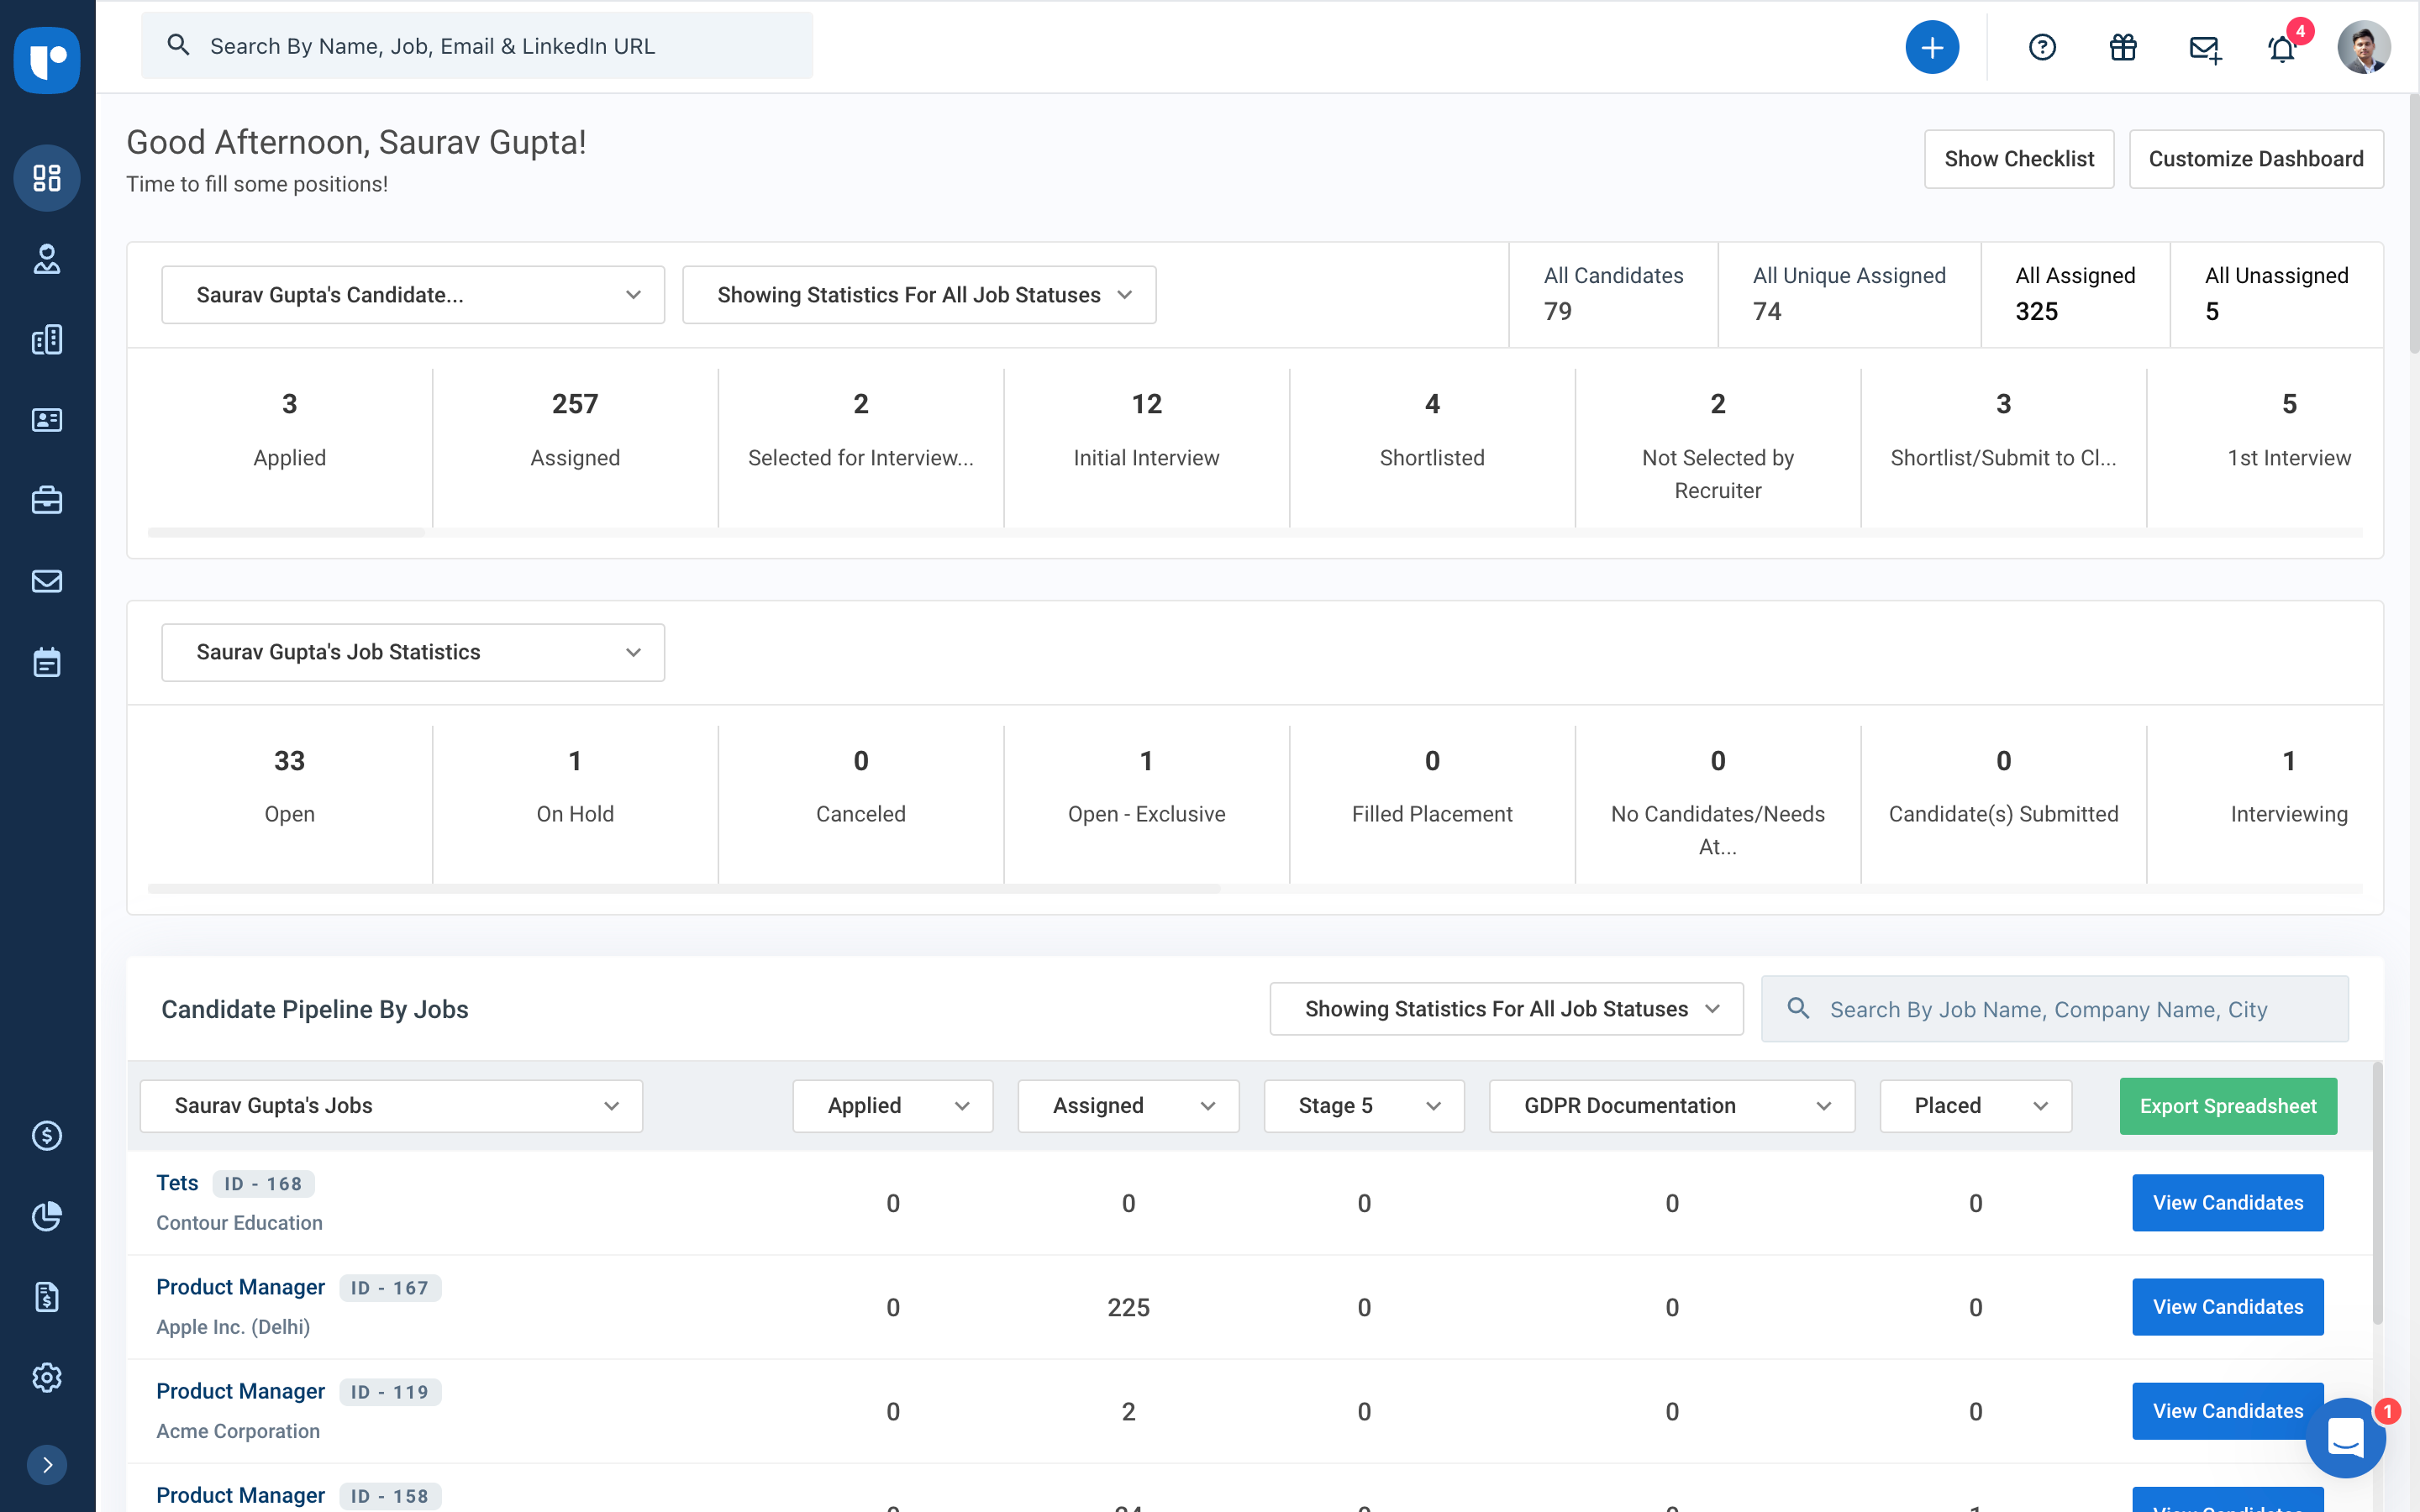The height and width of the screenshot is (1512, 2420).
Task: Open the Calendar from the sidebar
Action: (47, 661)
